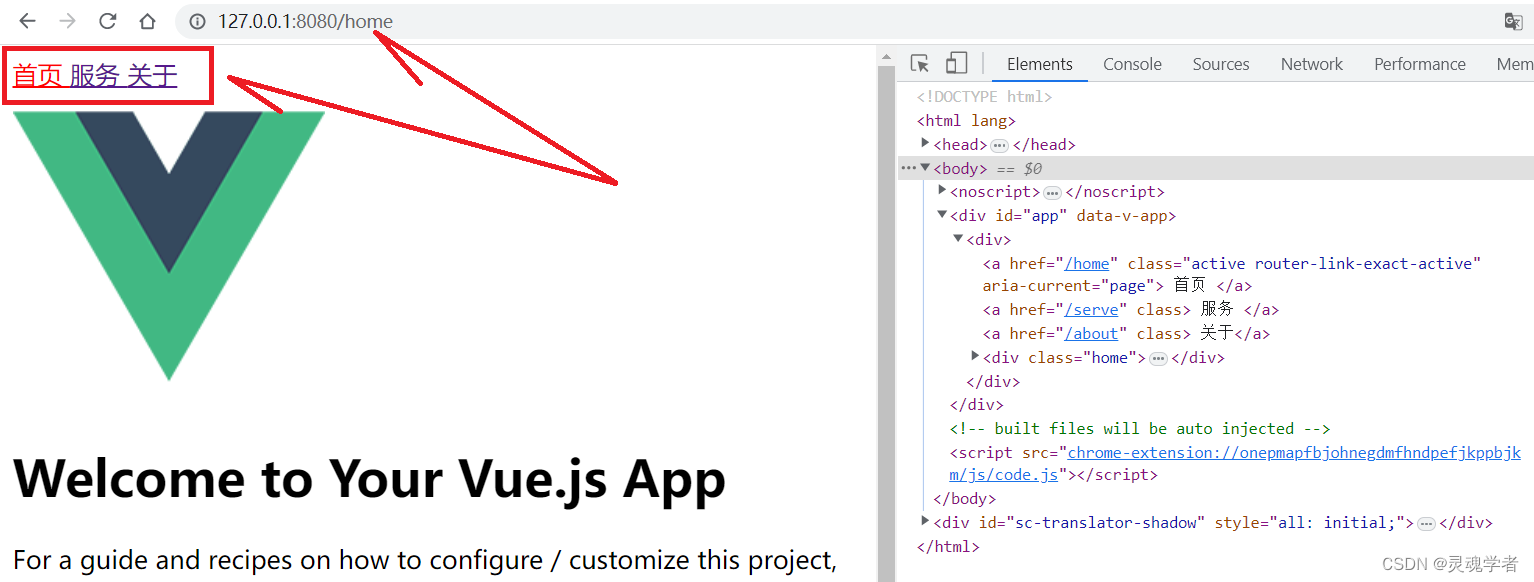Follow the /about href link in Elements
Screen dimensions: 1534x582
1092,334
